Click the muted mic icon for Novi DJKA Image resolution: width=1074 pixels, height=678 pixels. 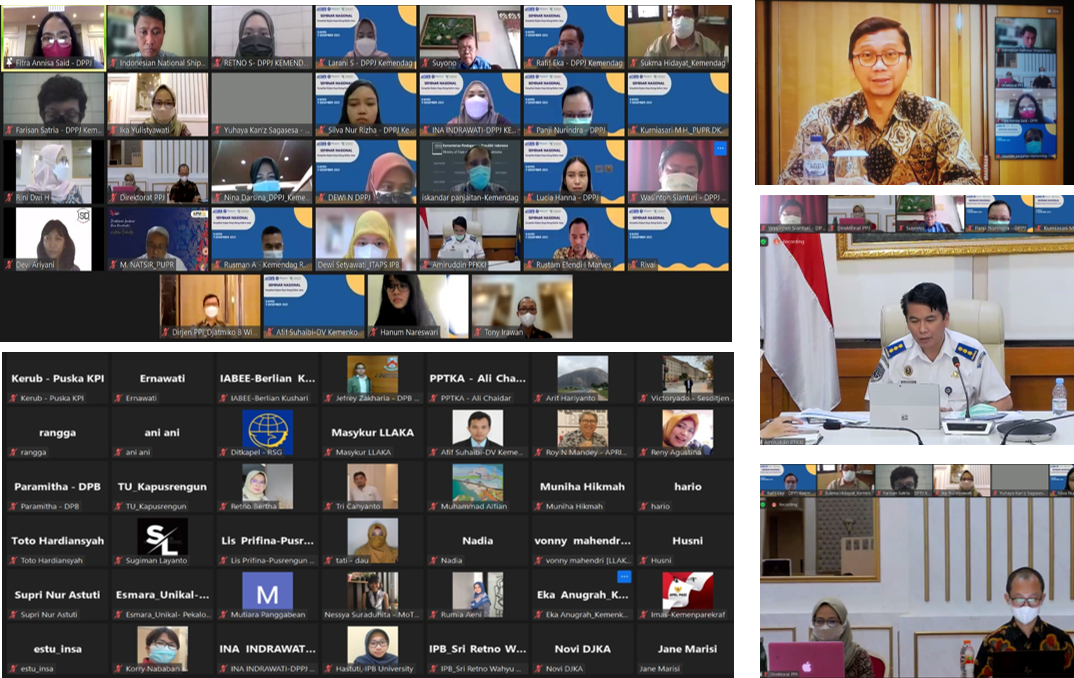(x=538, y=668)
